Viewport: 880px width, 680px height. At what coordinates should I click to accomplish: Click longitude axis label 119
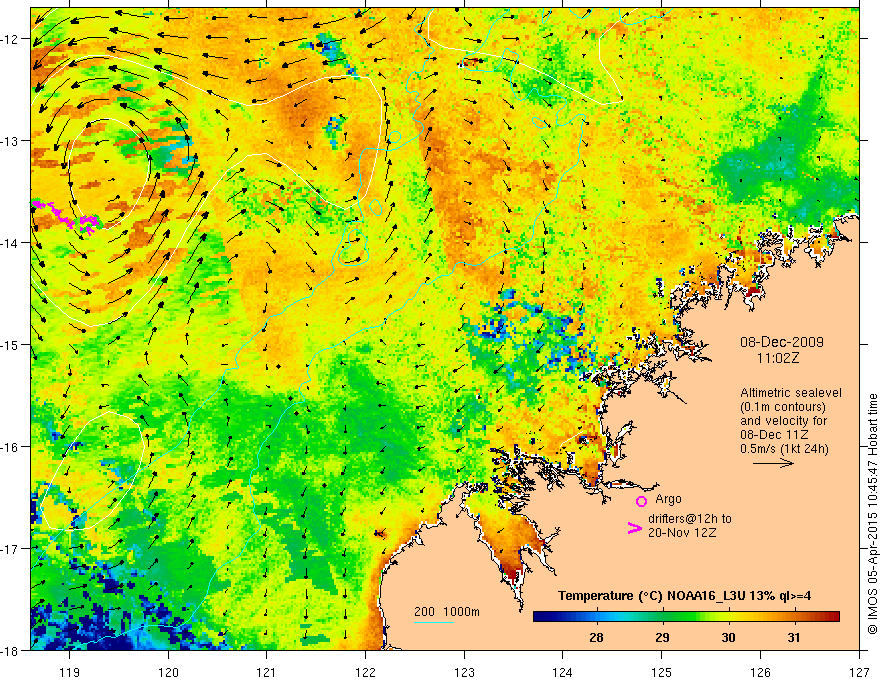pos(70,672)
